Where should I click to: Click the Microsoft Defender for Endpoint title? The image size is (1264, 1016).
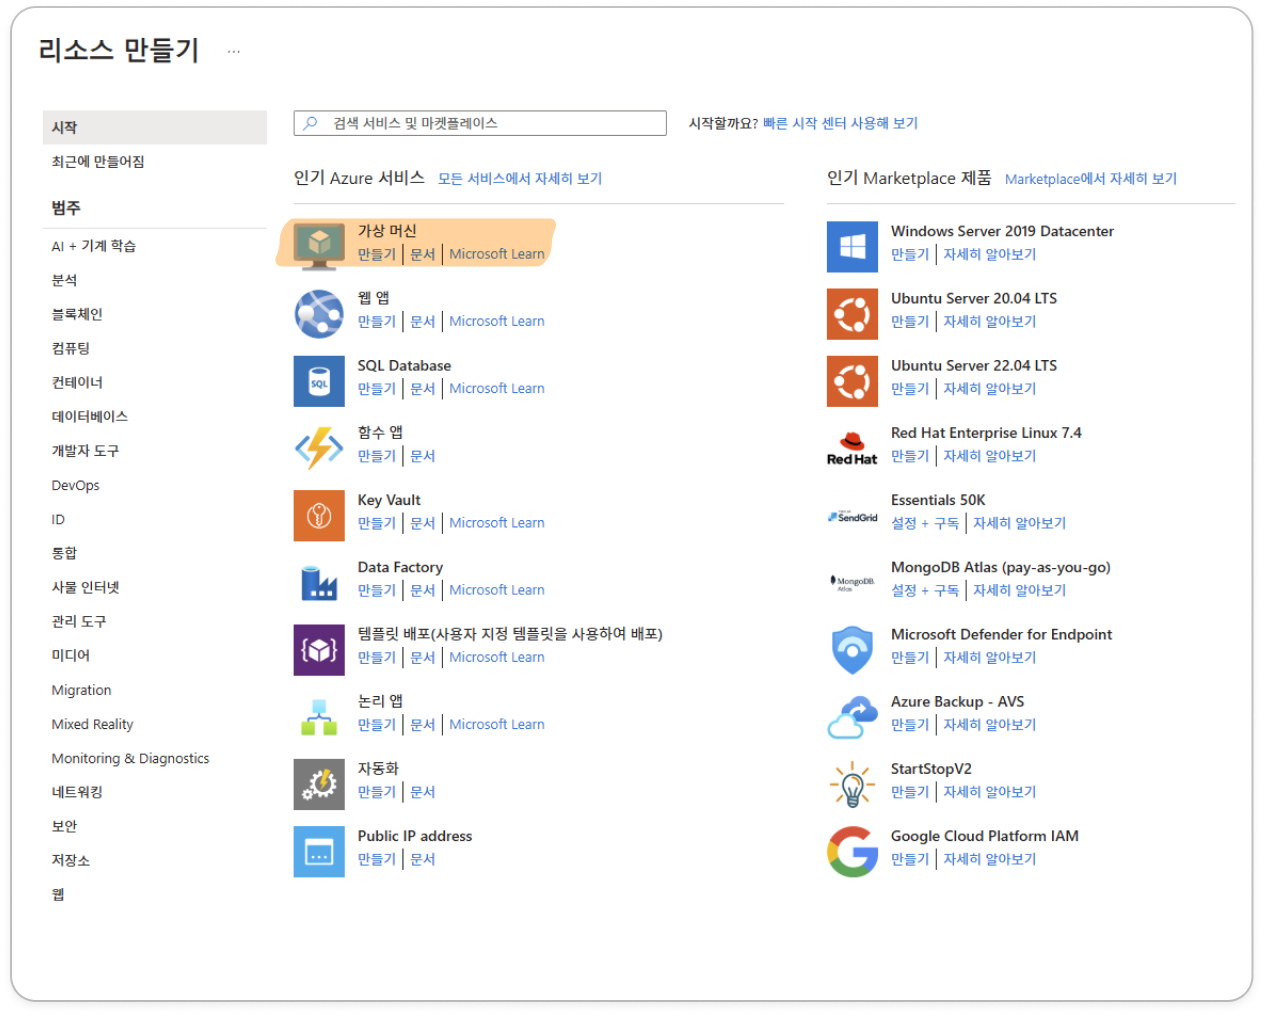(x=1001, y=634)
